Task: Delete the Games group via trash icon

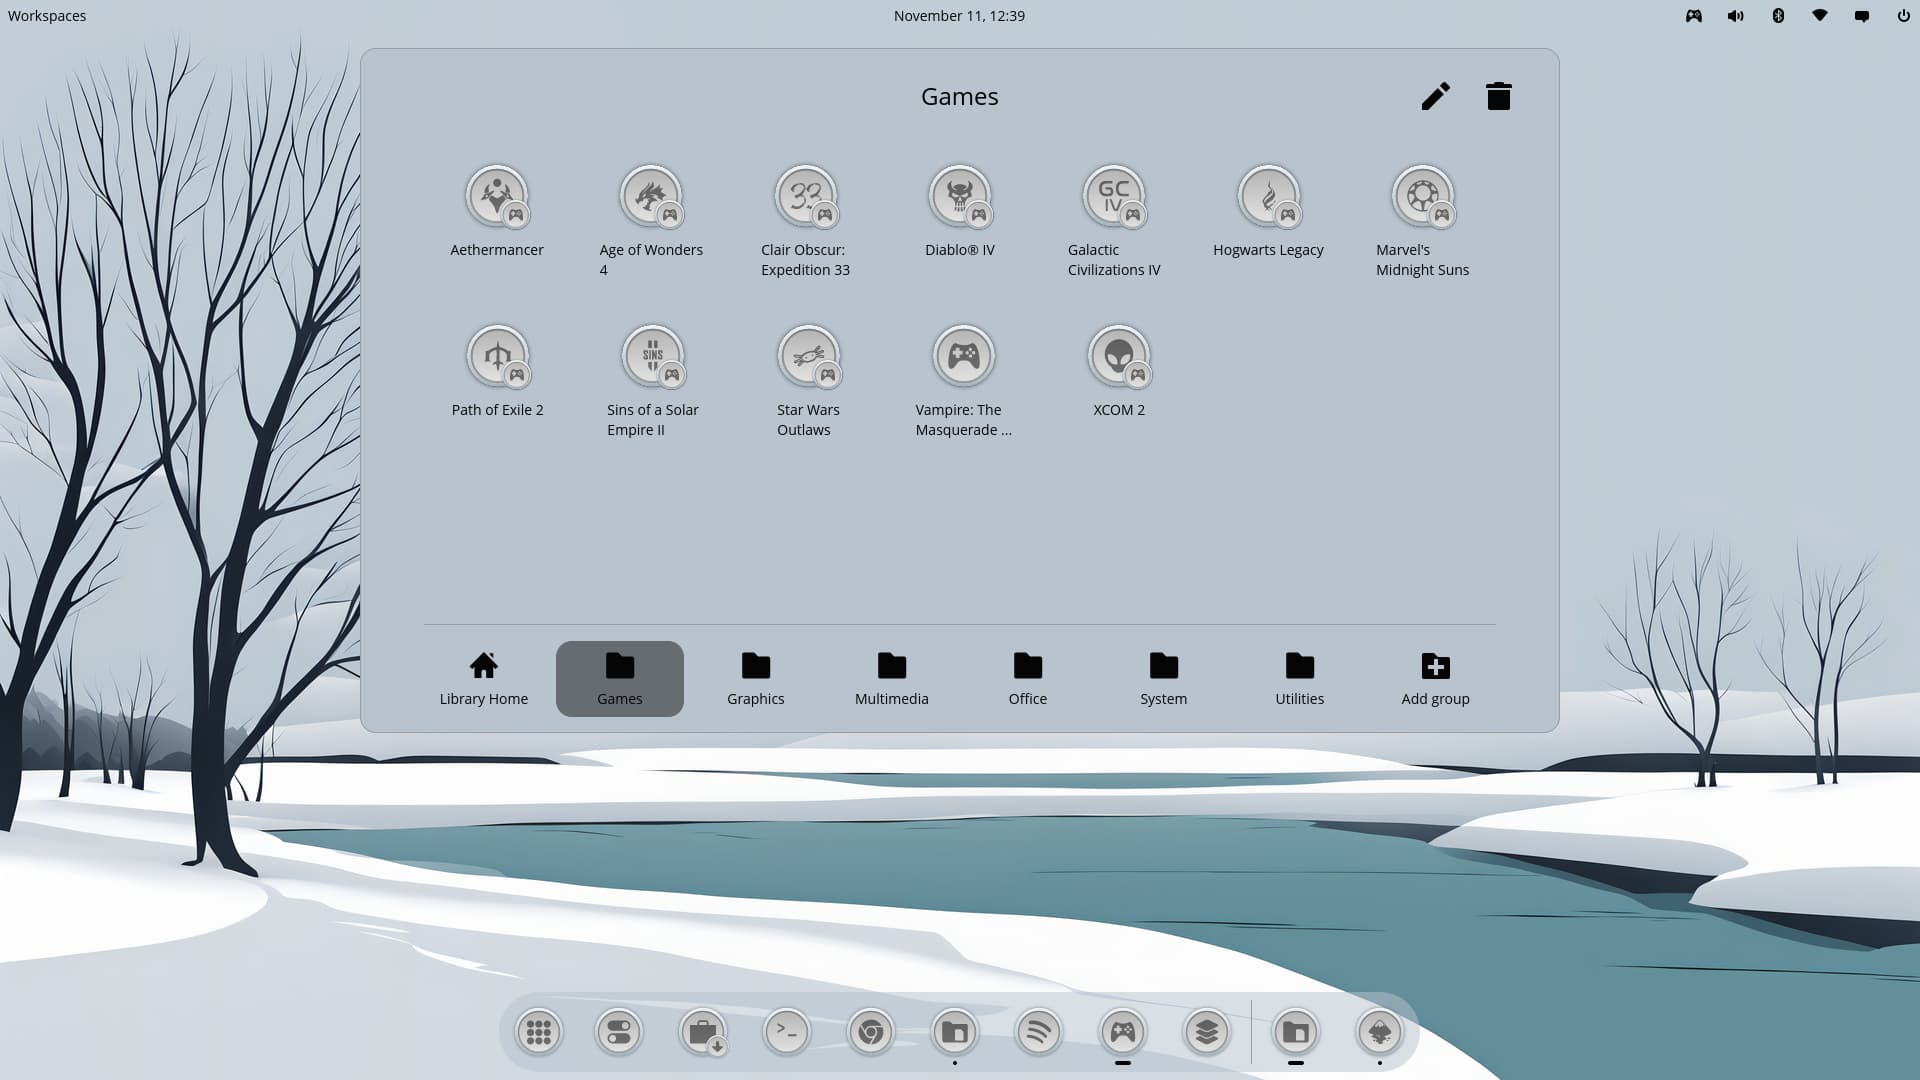Action: (1498, 96)
